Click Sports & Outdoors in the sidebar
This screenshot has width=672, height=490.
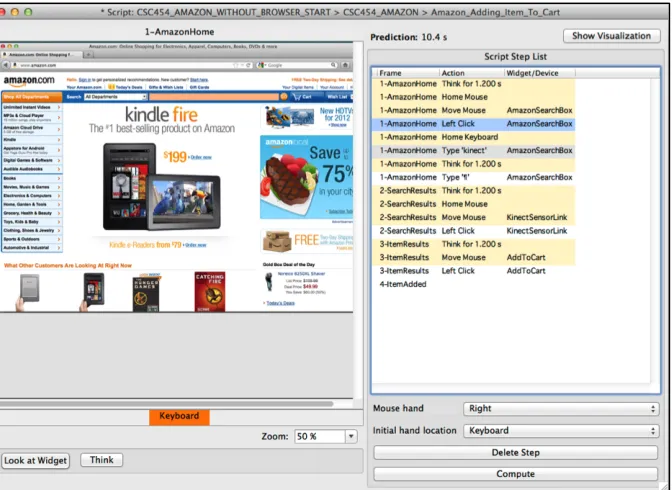coord(32,239)
